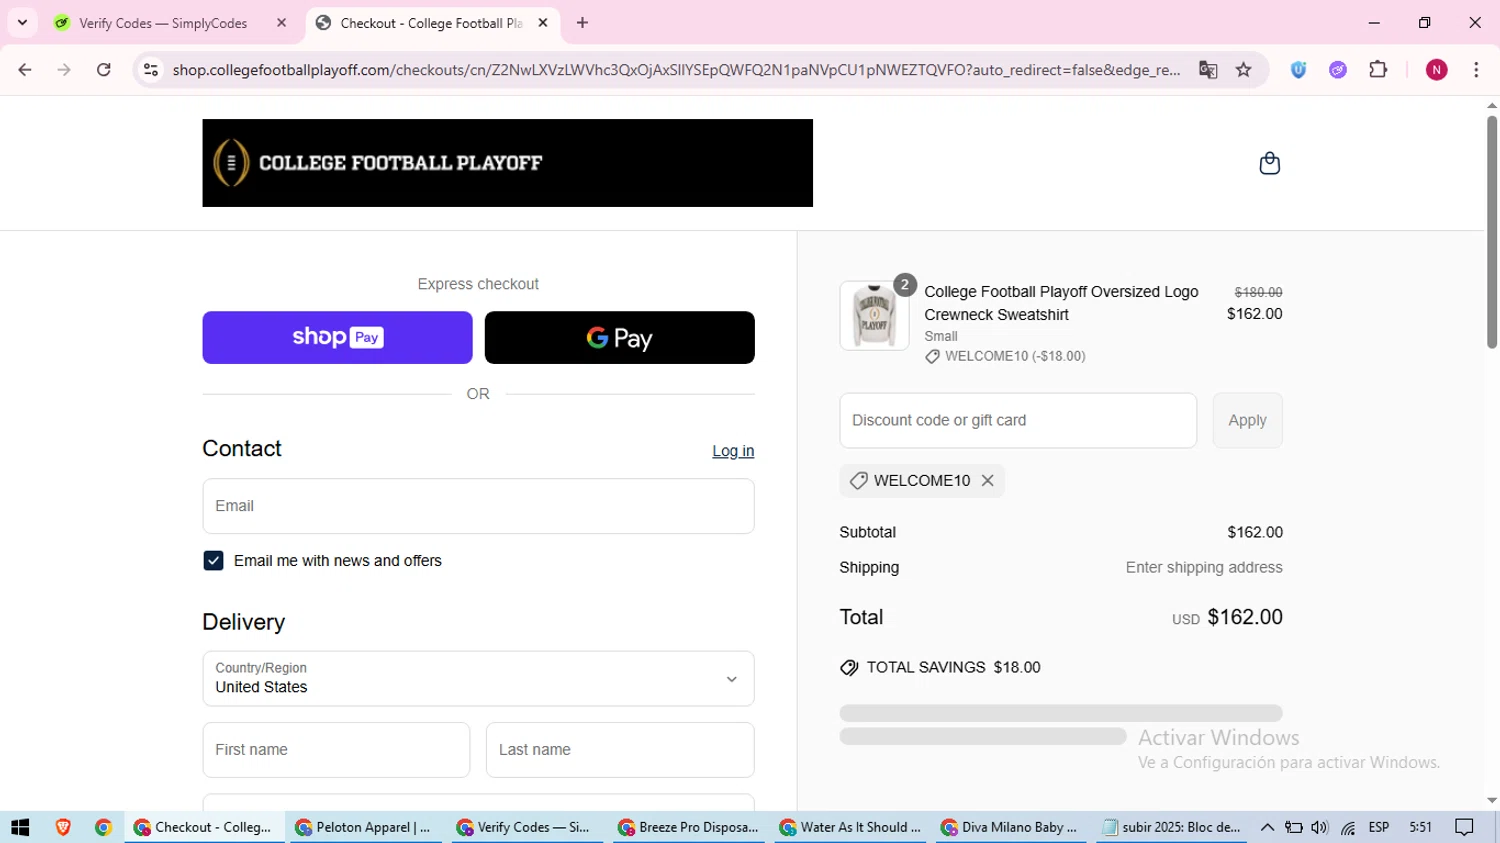Select the Checkout - College Football tab
This screenshot has height=843, width=1500.
431,23
